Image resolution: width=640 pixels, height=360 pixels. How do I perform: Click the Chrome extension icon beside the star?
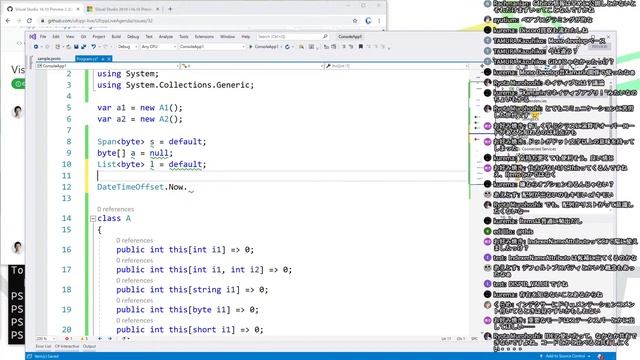[368, 20]
